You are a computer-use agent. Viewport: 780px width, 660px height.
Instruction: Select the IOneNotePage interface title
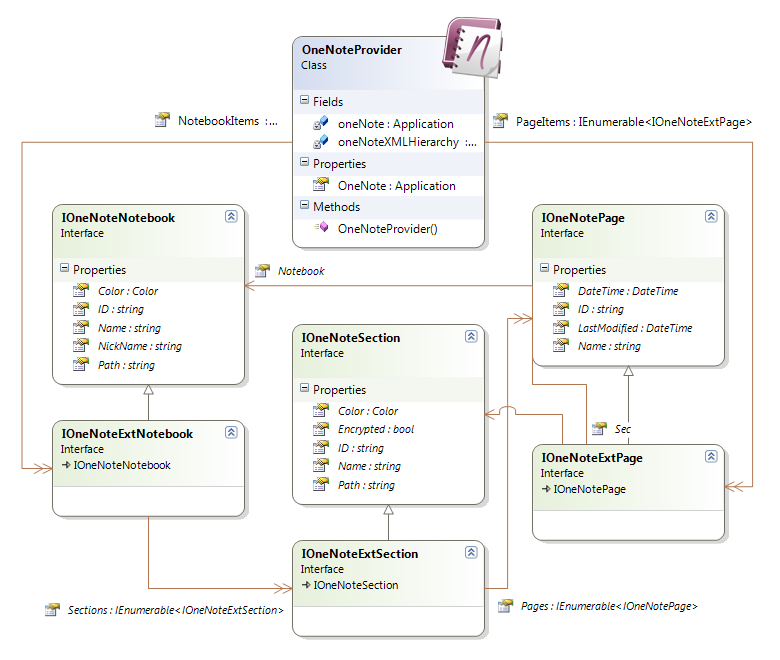(x=583, y=218)
